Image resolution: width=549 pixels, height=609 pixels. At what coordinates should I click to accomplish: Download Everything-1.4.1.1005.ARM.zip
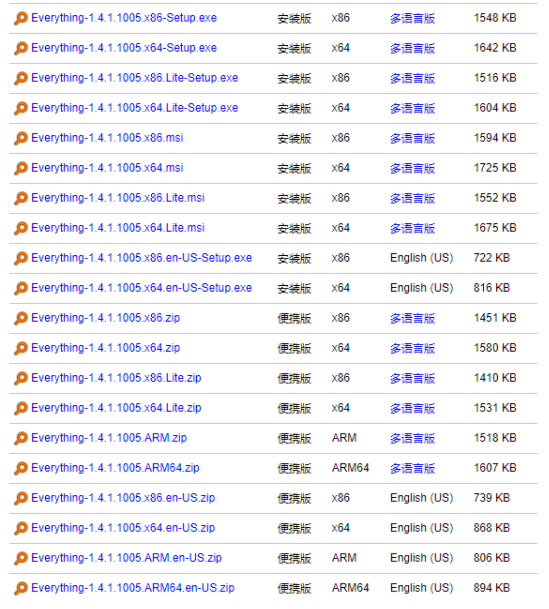click(109, 438)
